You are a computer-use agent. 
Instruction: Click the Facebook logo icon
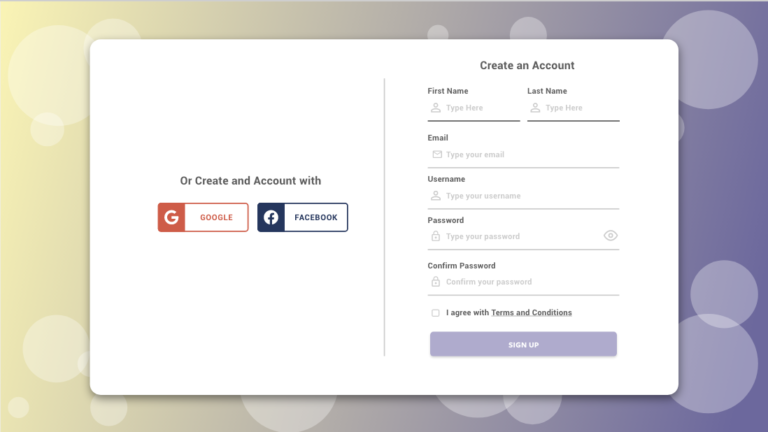pos(271,217)
